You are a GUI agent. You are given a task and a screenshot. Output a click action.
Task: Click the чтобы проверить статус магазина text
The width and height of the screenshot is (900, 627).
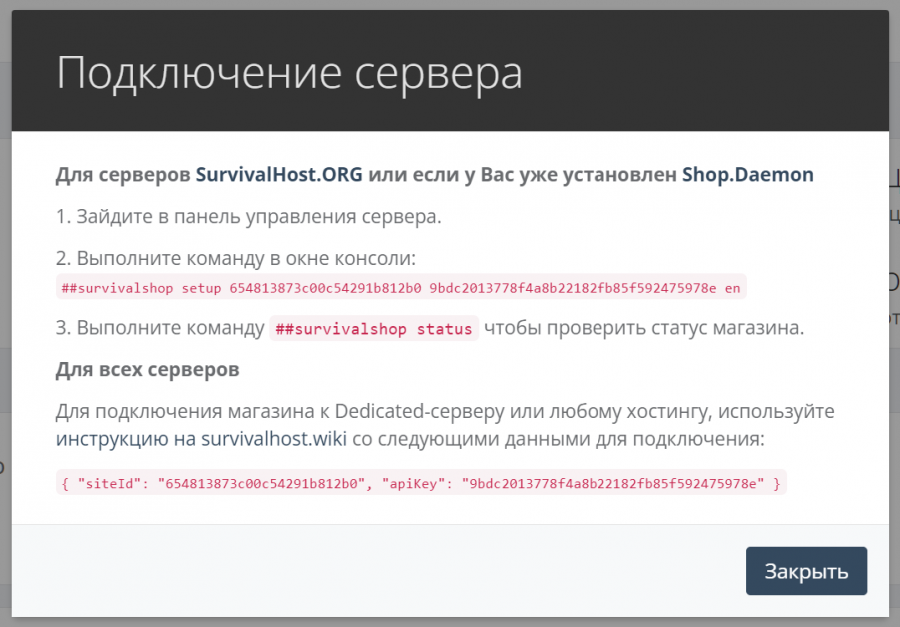(644, 328)
